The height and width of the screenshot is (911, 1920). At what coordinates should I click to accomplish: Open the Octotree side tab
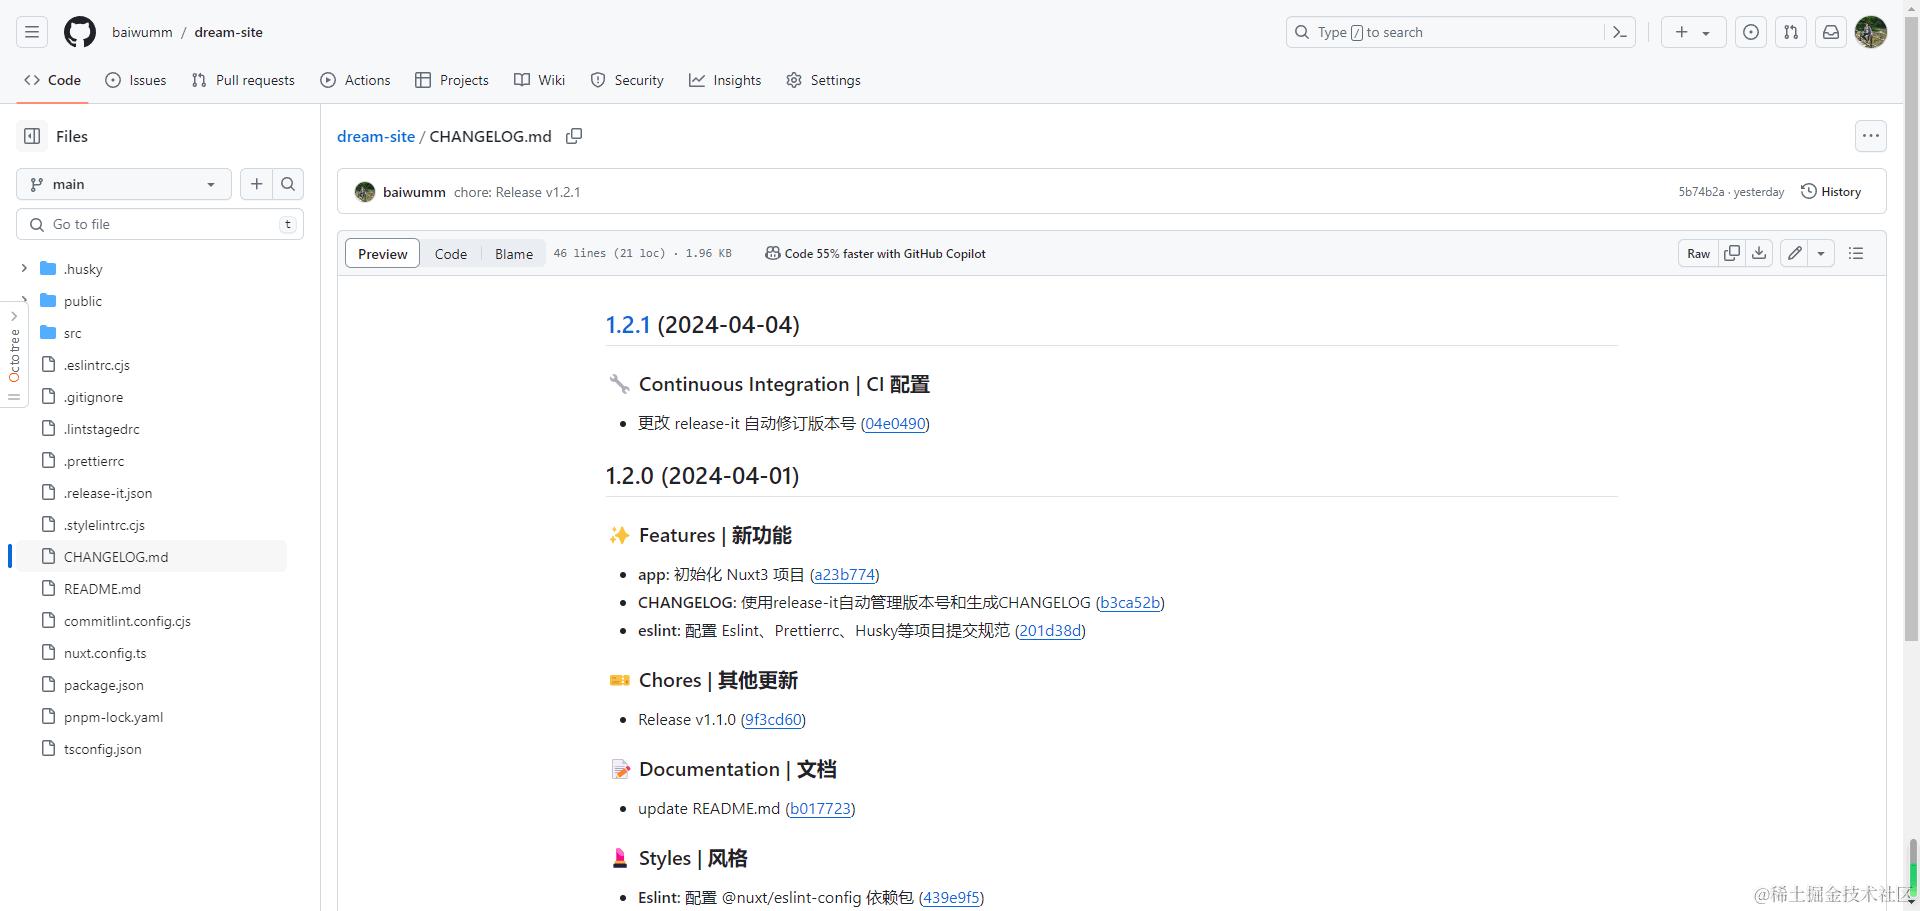pyautogui.click(x=14, y=355)
